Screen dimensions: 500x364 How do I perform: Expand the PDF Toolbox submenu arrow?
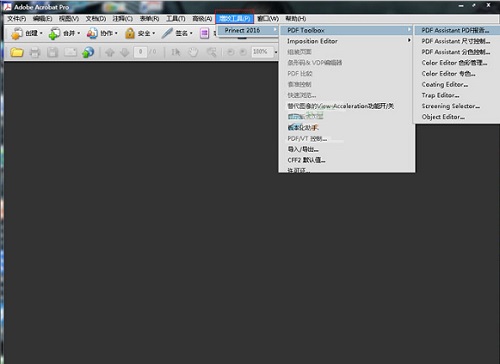coord(409,30)
